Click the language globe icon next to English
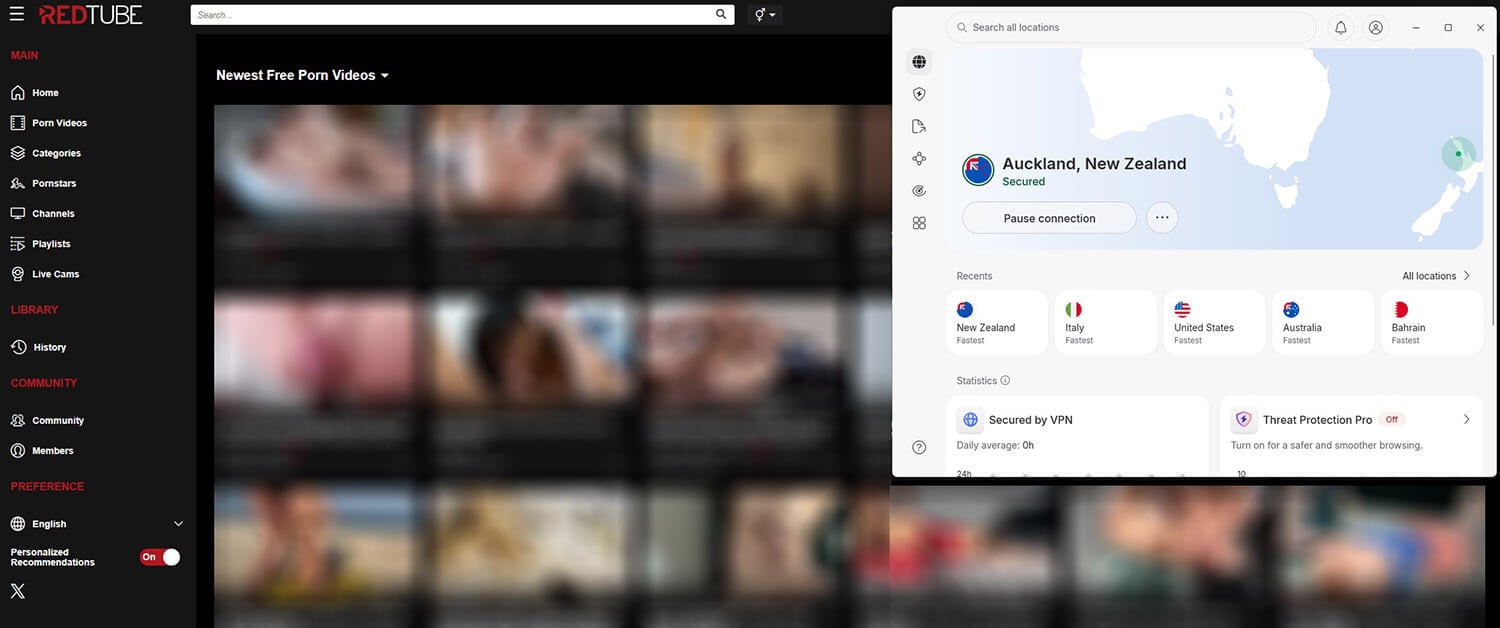1500x628 pixels. click(17, 523)
